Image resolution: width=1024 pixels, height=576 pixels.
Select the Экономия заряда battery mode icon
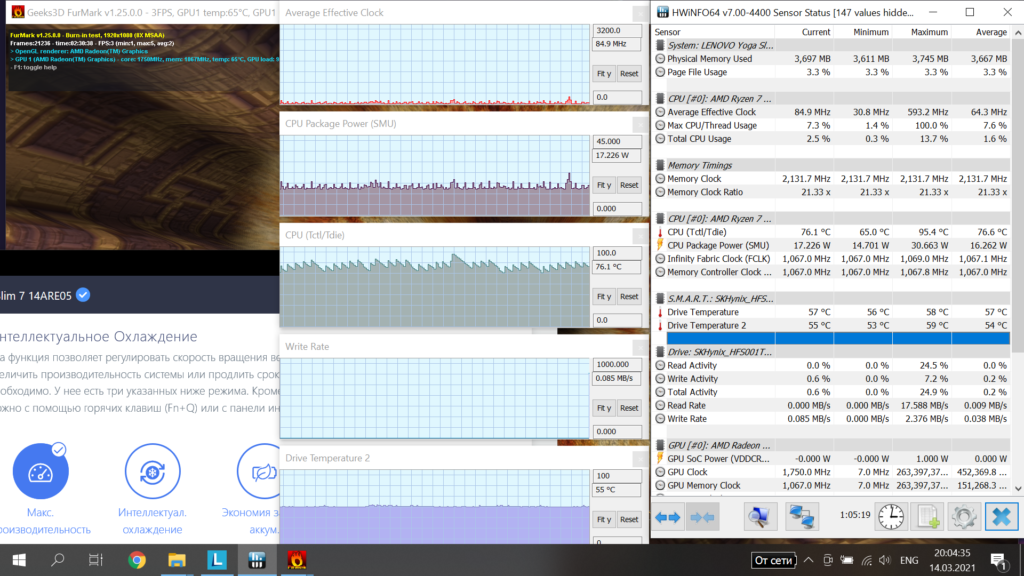click(259, 472)
